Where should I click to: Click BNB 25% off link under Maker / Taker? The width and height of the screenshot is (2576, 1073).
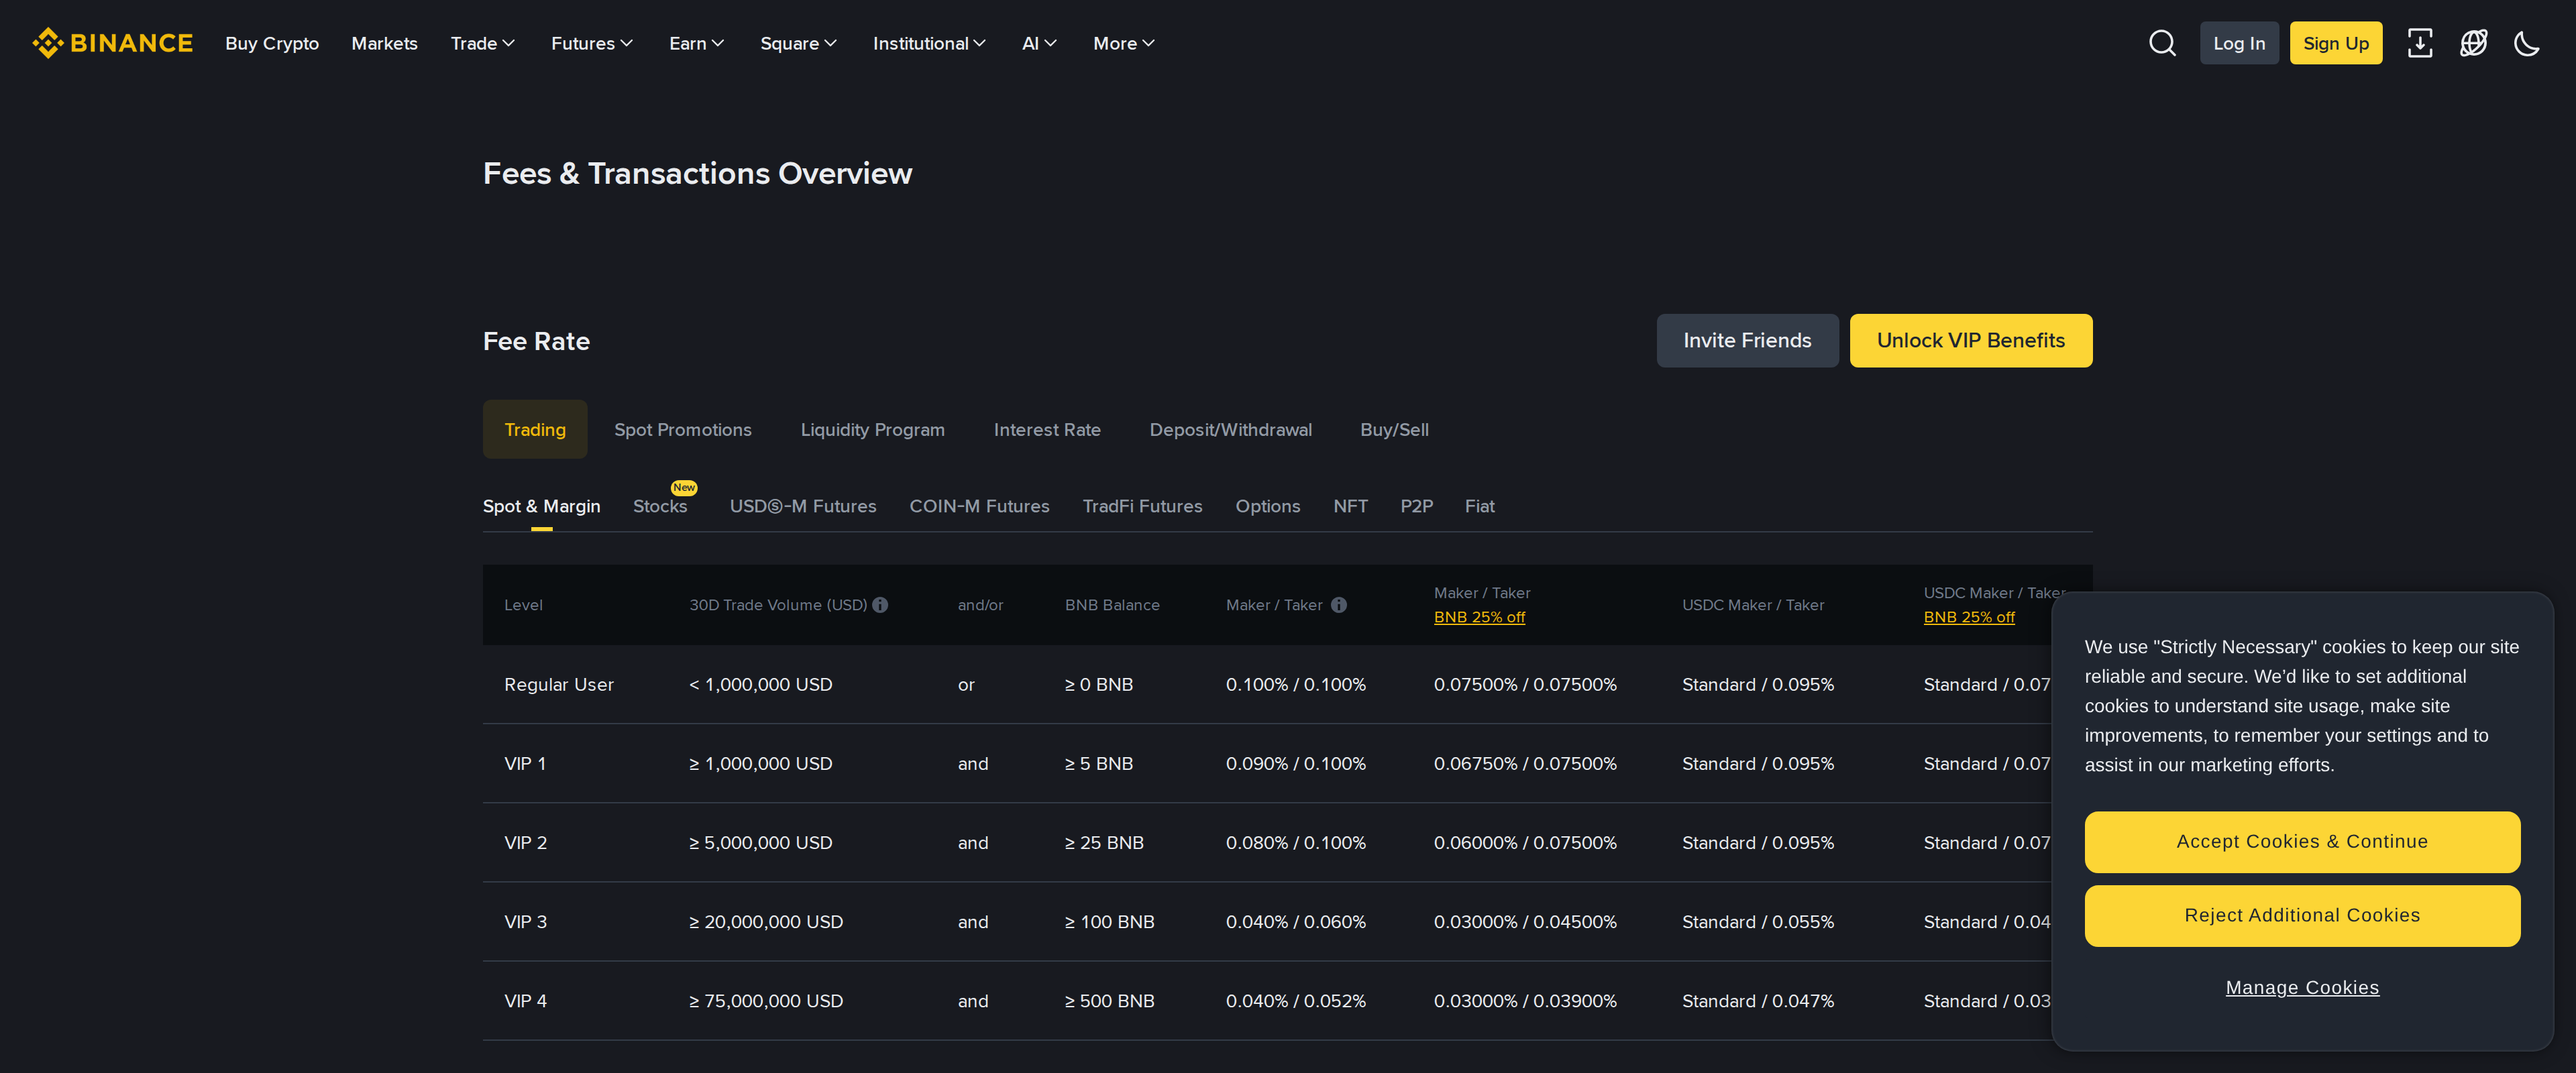[x=1479, y=617]
